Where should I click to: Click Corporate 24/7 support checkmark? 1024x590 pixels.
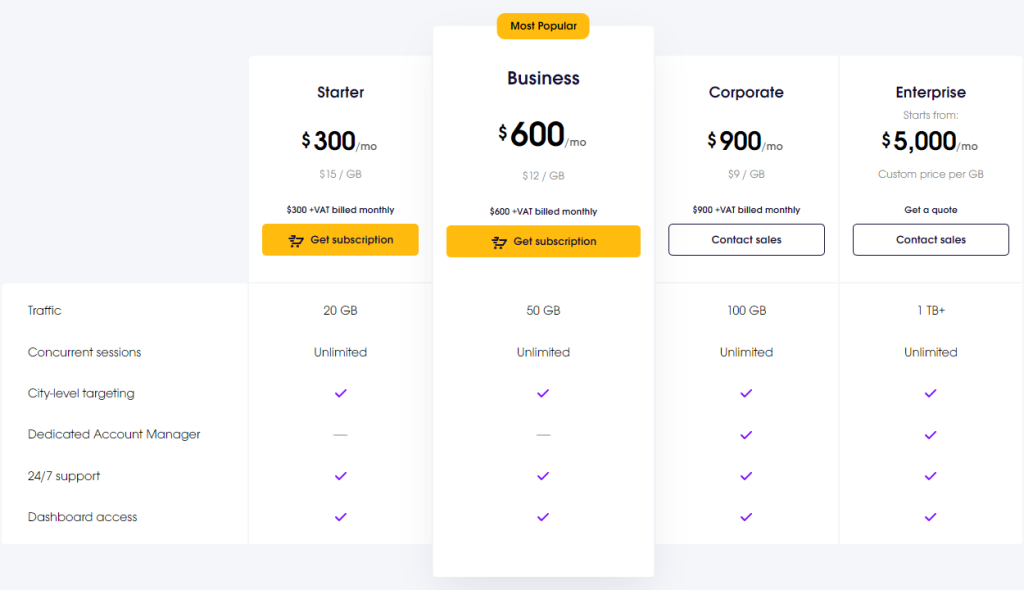746,476
